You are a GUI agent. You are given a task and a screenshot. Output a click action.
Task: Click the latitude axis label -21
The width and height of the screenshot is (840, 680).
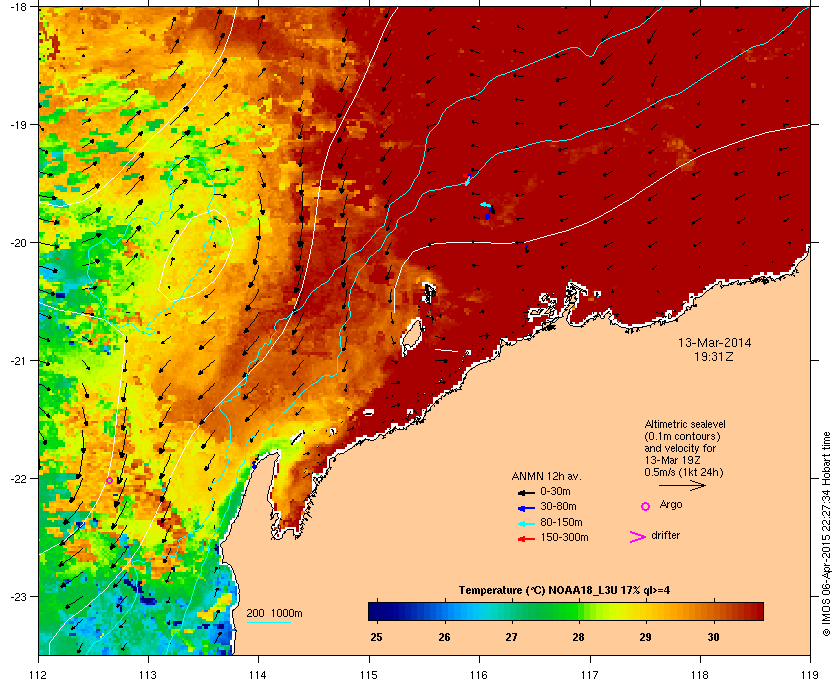[x=19, y=361]
